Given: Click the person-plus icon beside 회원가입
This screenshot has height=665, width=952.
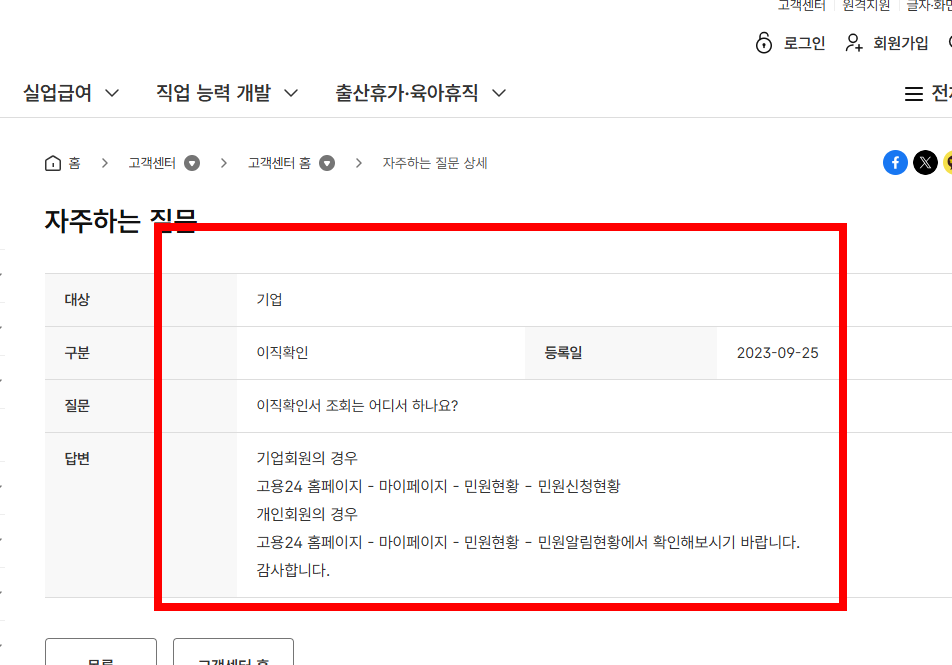Looking at the screenshot, I should [855, 42].
